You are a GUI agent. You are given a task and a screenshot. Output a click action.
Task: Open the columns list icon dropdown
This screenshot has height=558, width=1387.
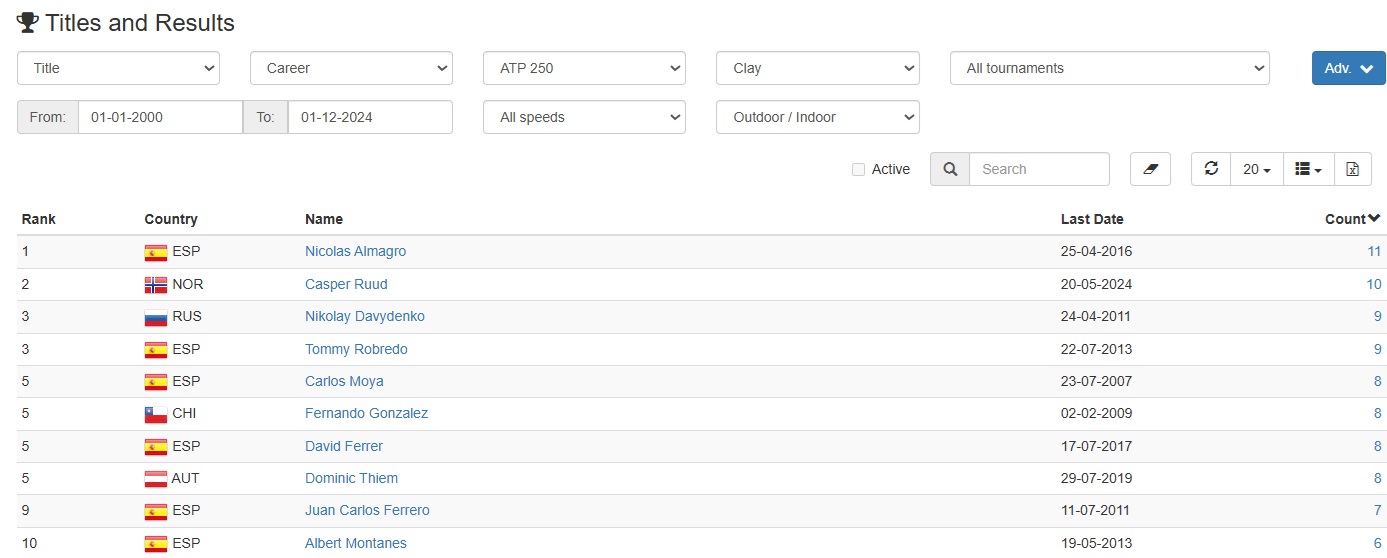1308,169
